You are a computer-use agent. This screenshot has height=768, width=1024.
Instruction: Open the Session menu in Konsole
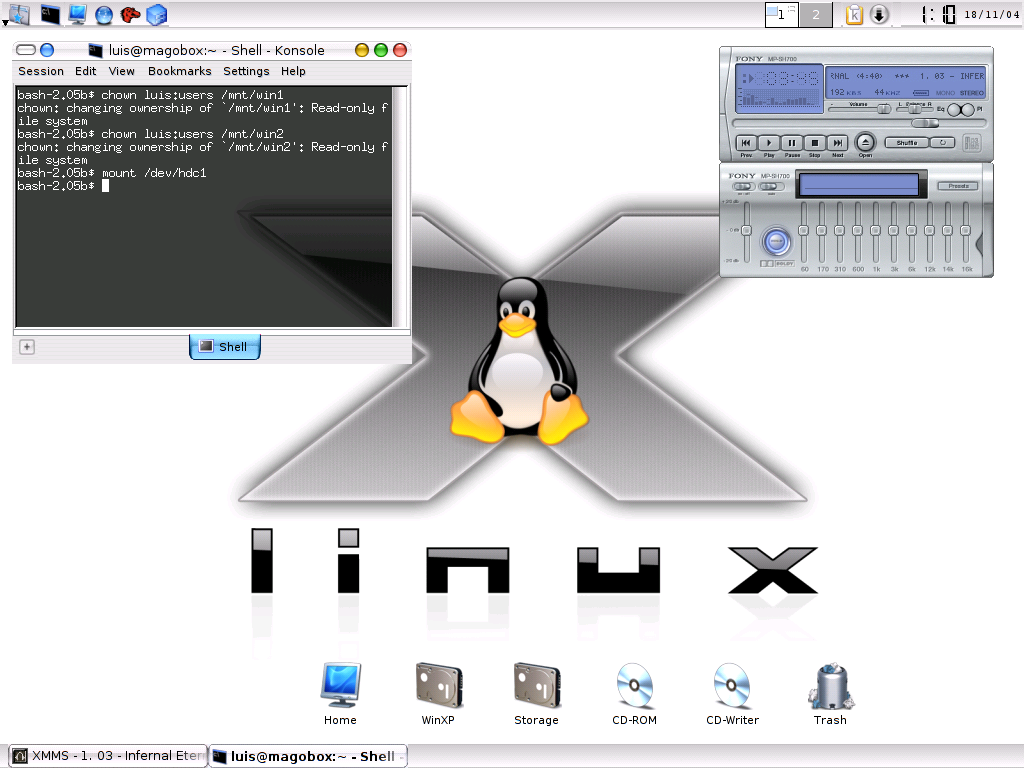pos(41,71)
